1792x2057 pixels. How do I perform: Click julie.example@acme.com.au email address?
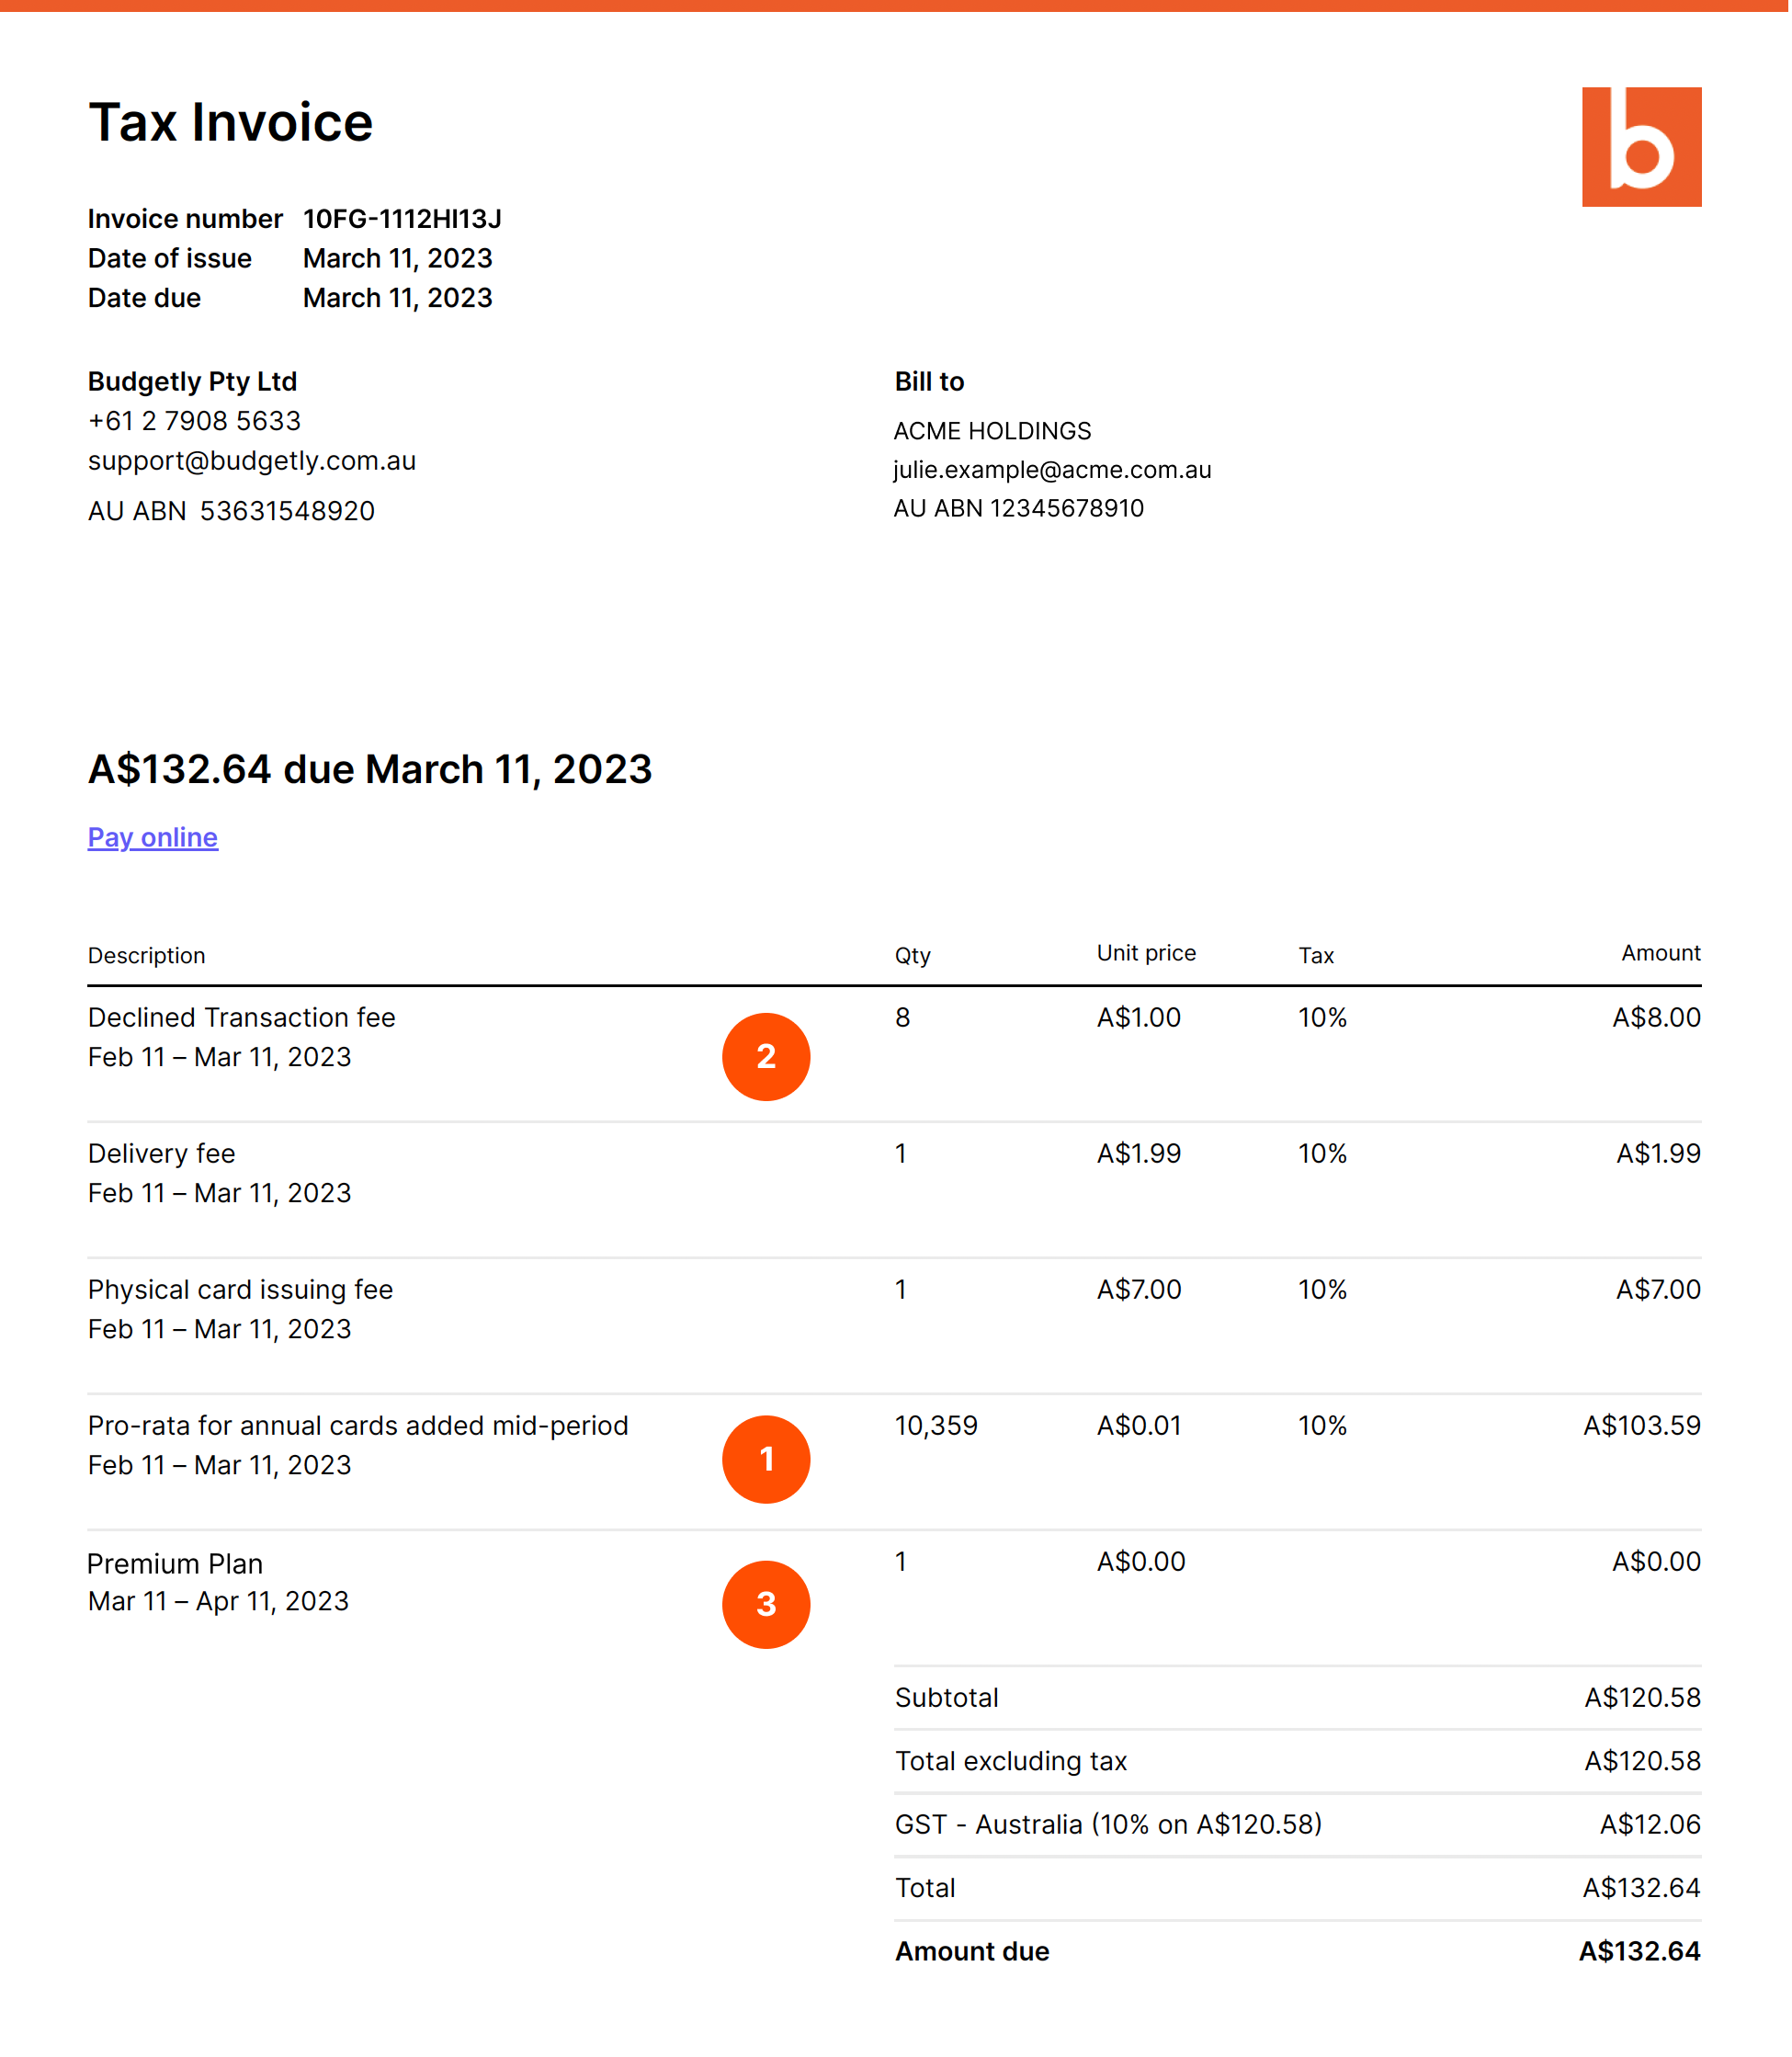tap(1052, 469)
